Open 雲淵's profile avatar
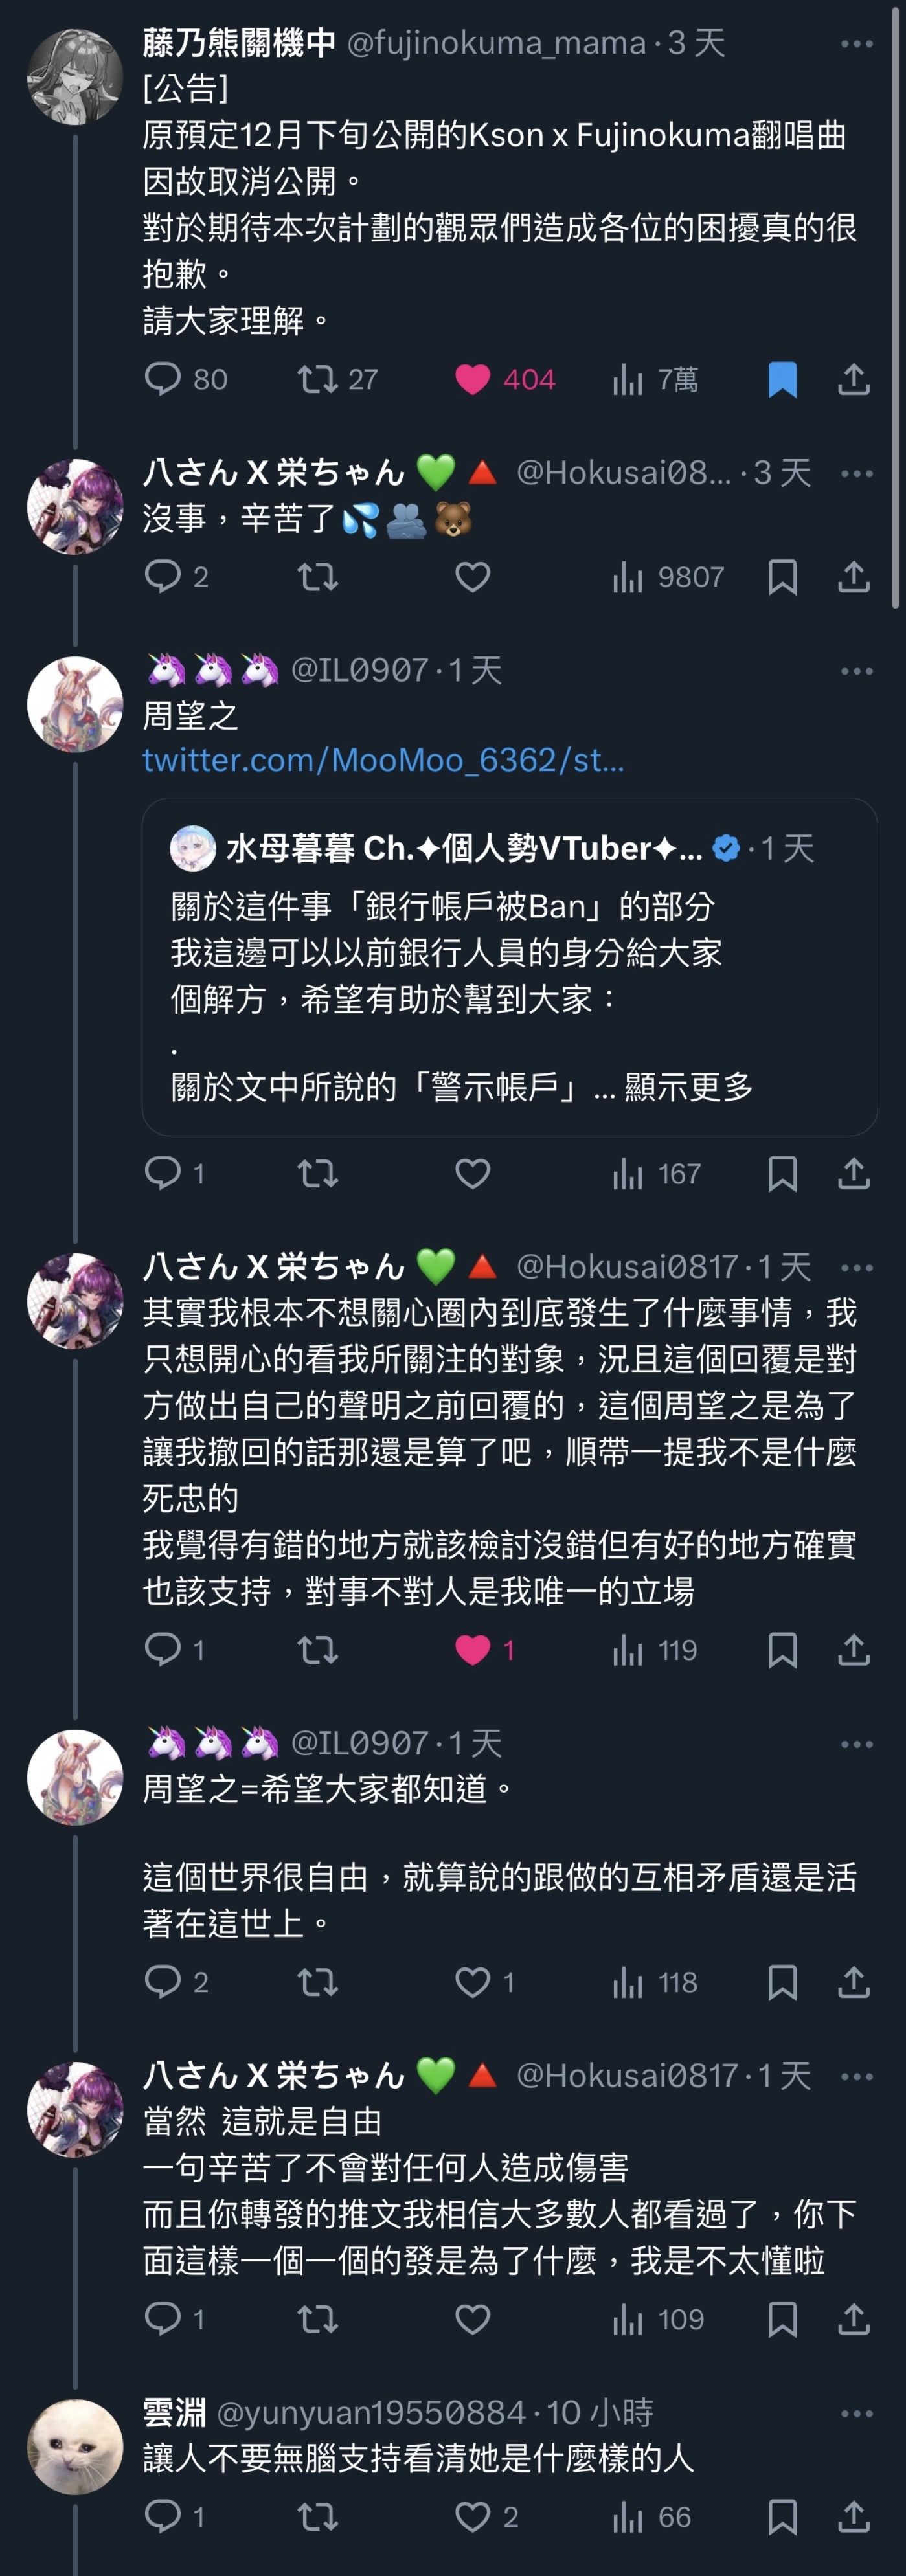Image resolution: width=906 pixels, height=2576 pixels. (x=75, y=2446)
